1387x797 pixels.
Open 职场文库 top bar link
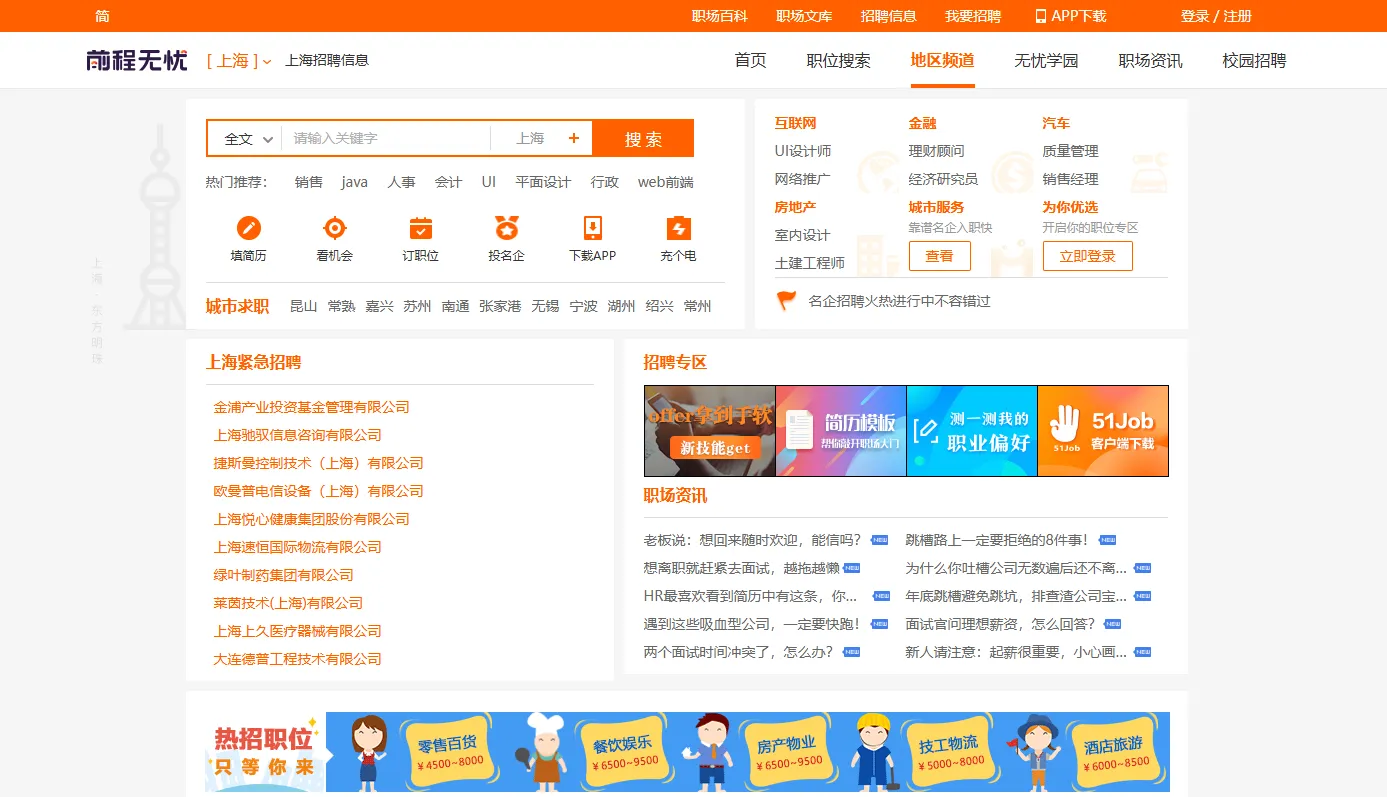tap(804, 16)
